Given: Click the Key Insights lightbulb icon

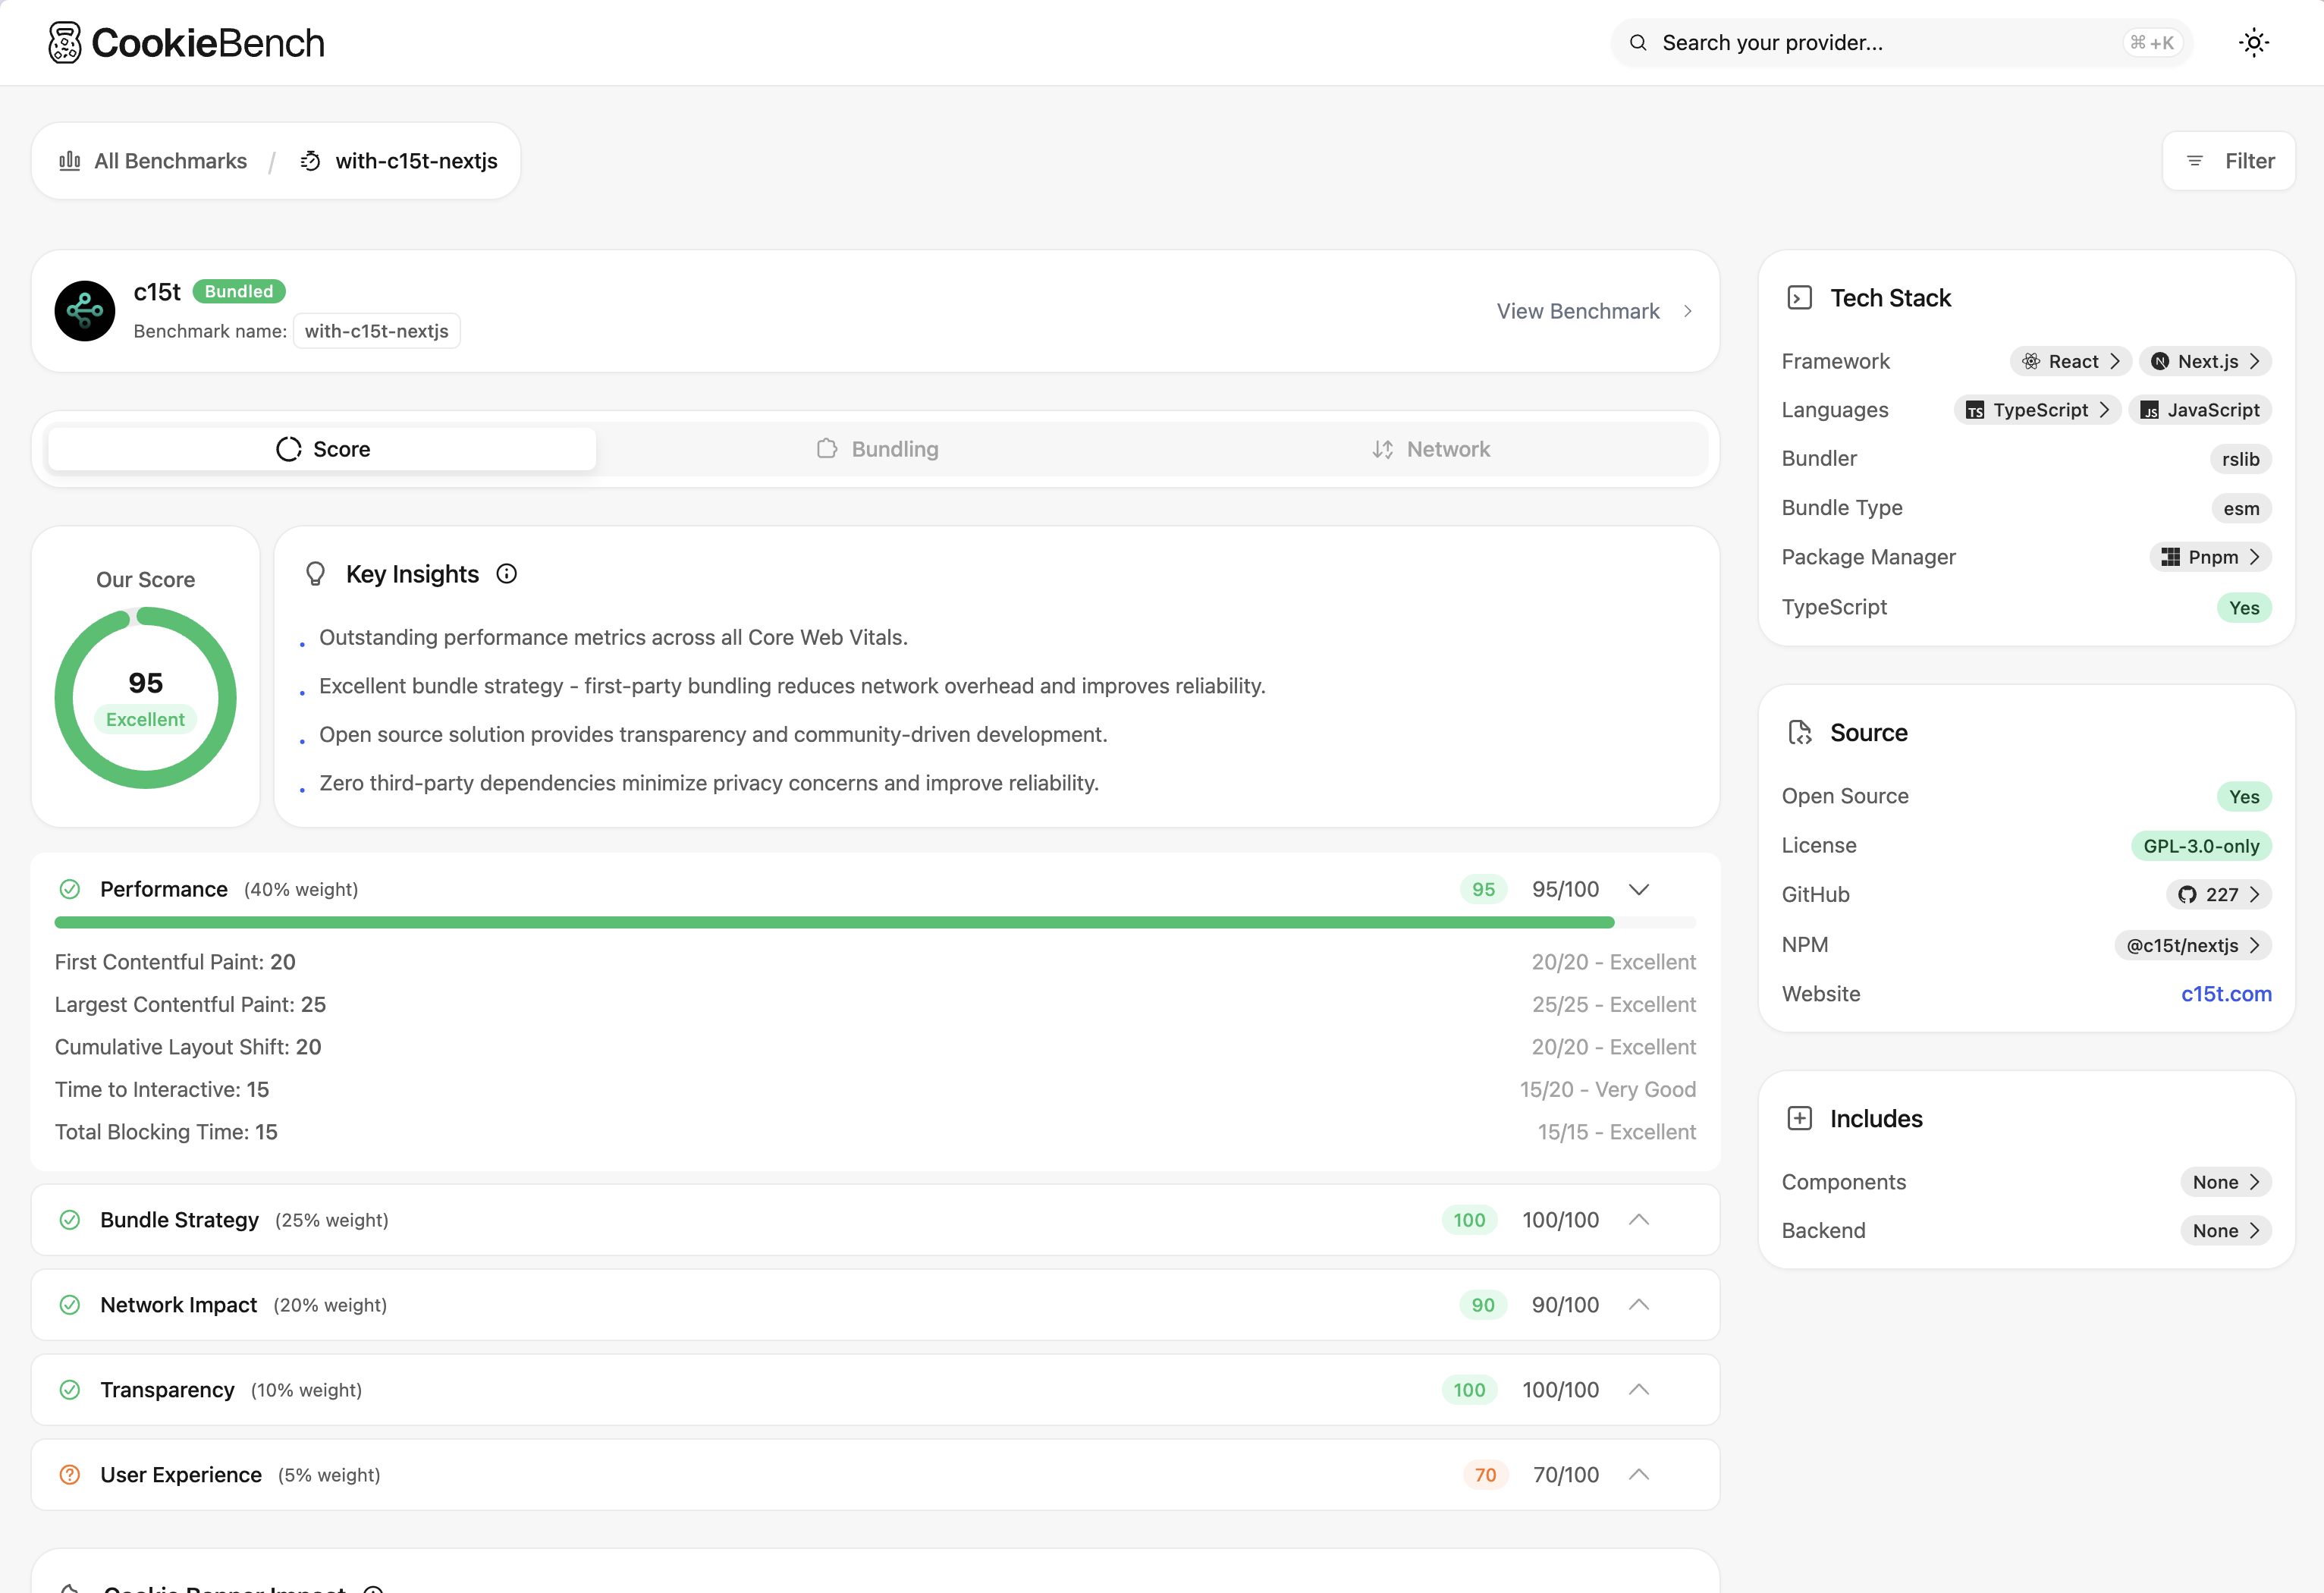Looking at the screenshot, I should pyautogui.click(x=315, y=574).
